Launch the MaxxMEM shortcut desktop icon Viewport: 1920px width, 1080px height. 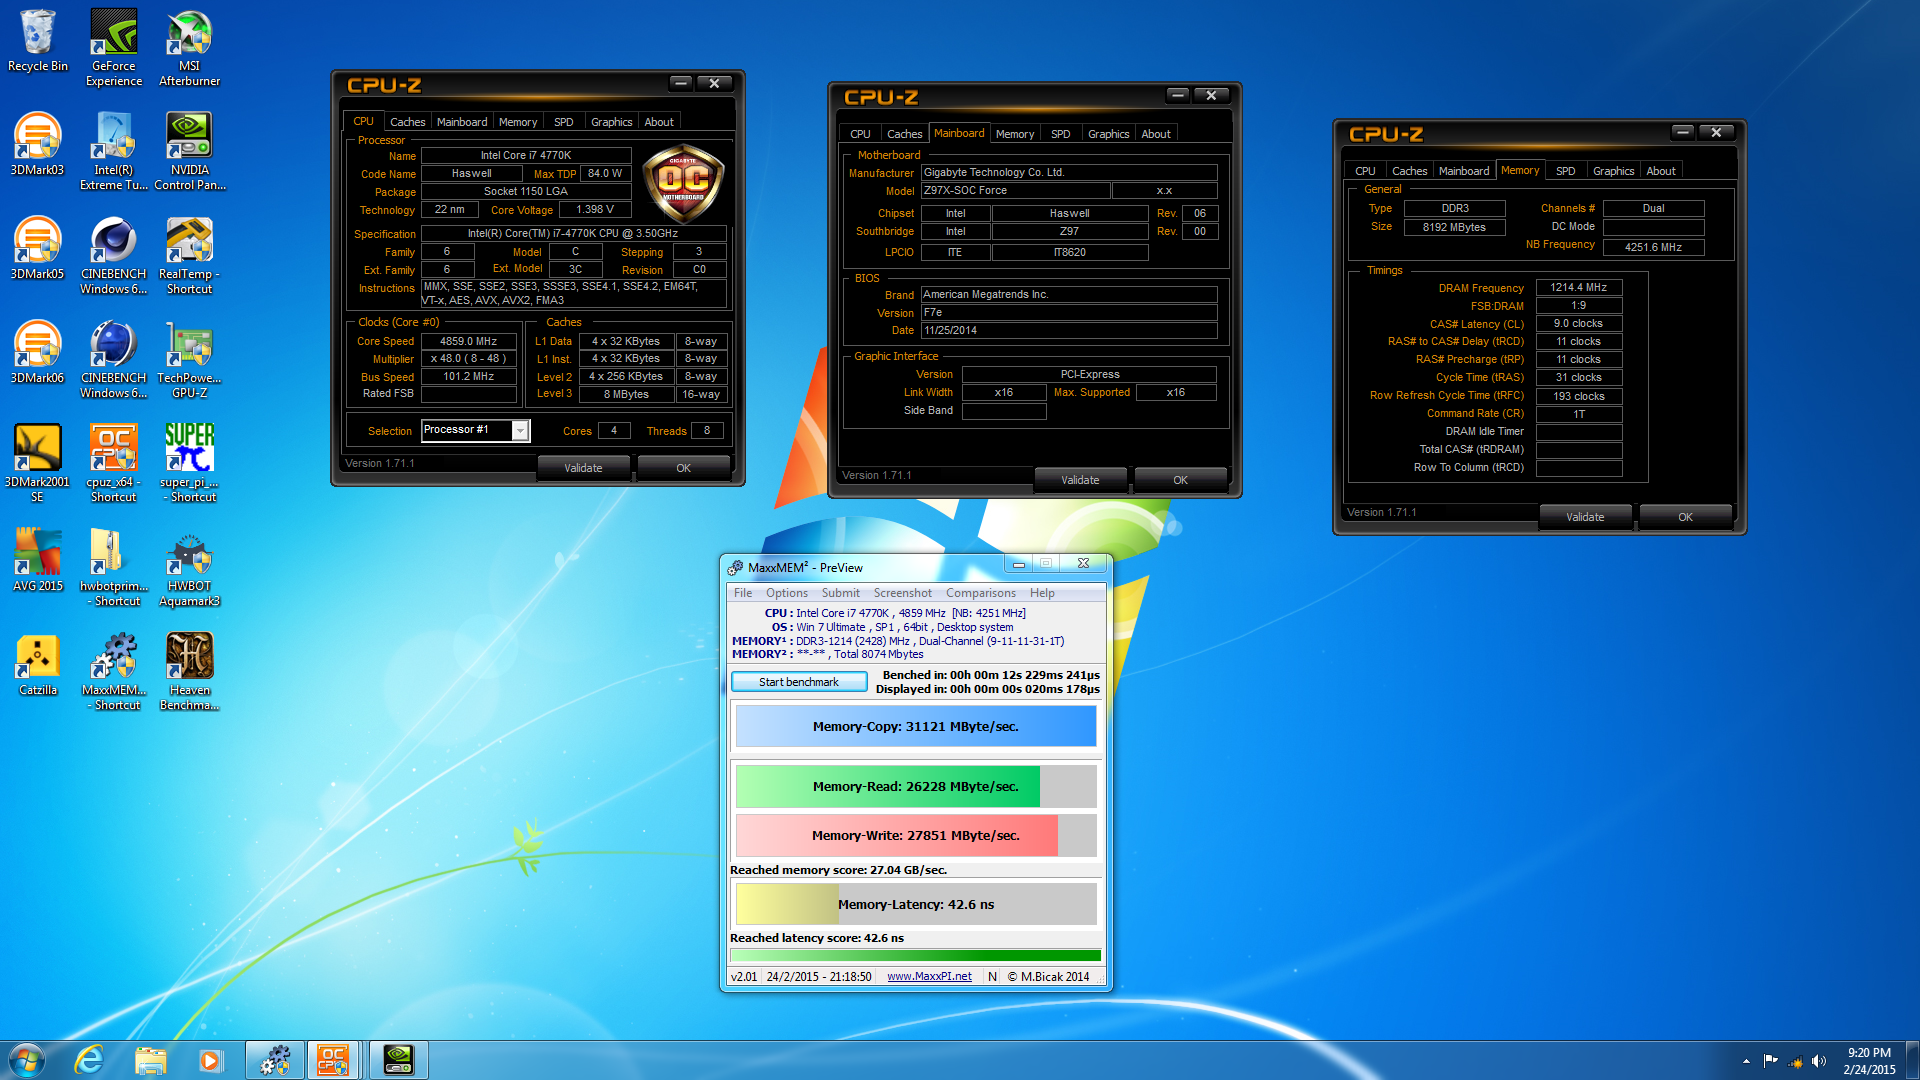tap(114, 671)
